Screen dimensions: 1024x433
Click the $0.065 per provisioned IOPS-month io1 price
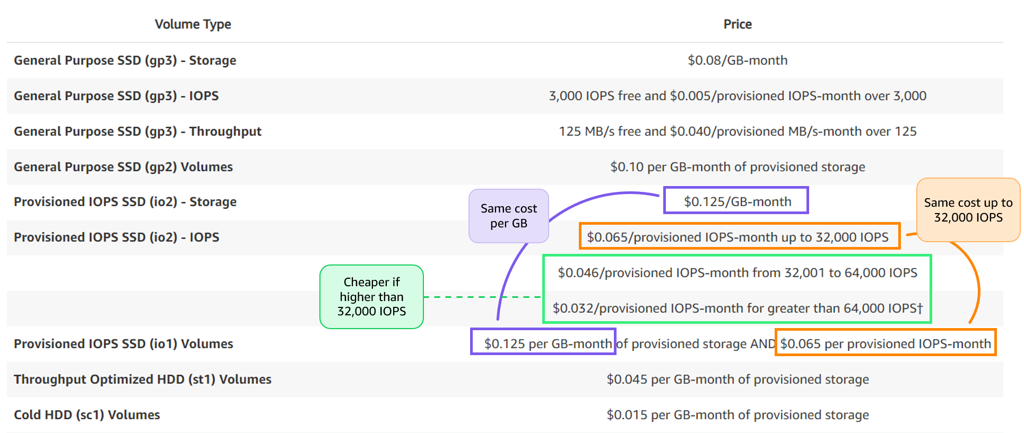coord(886,343)
